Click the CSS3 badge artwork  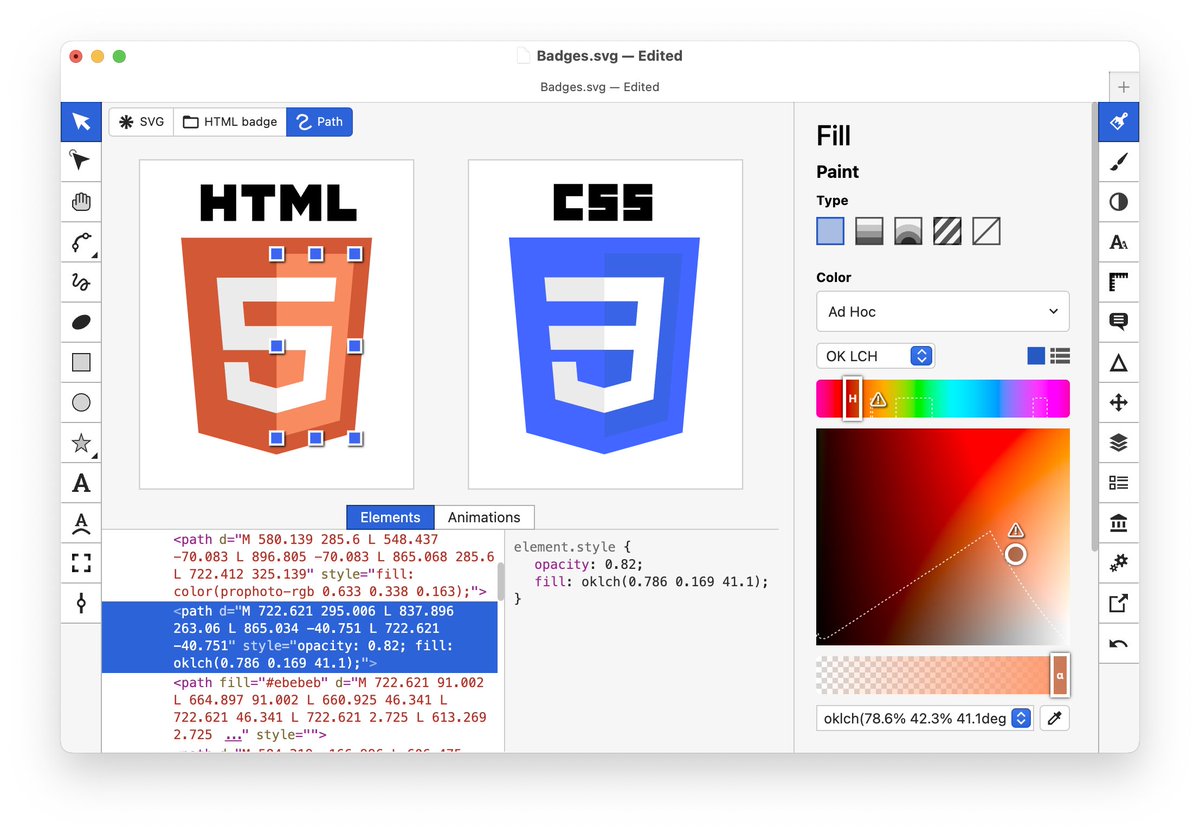(x=604, y=345)
